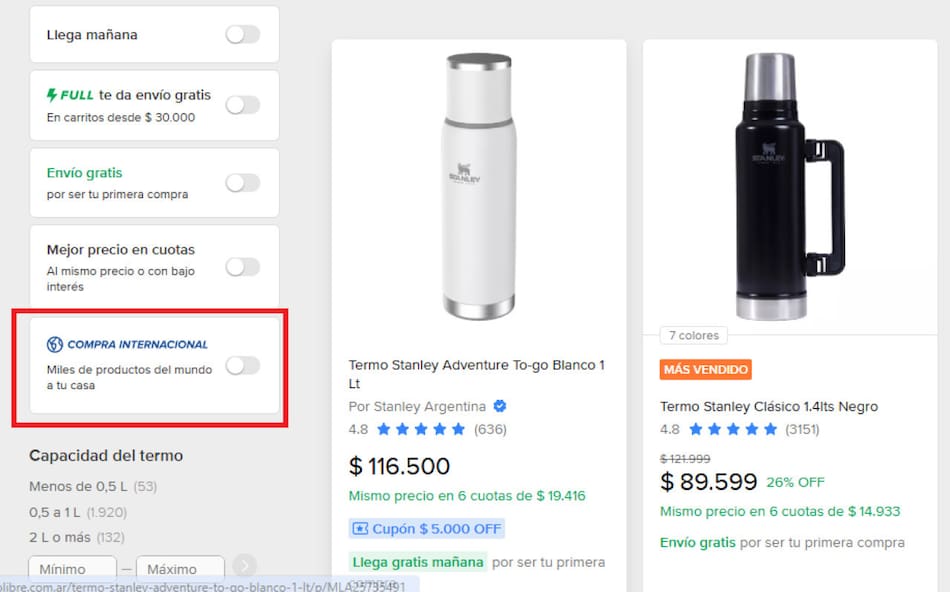Activate the Compra internacional toggle
950x592 pixels.
(x=241, y=367)
